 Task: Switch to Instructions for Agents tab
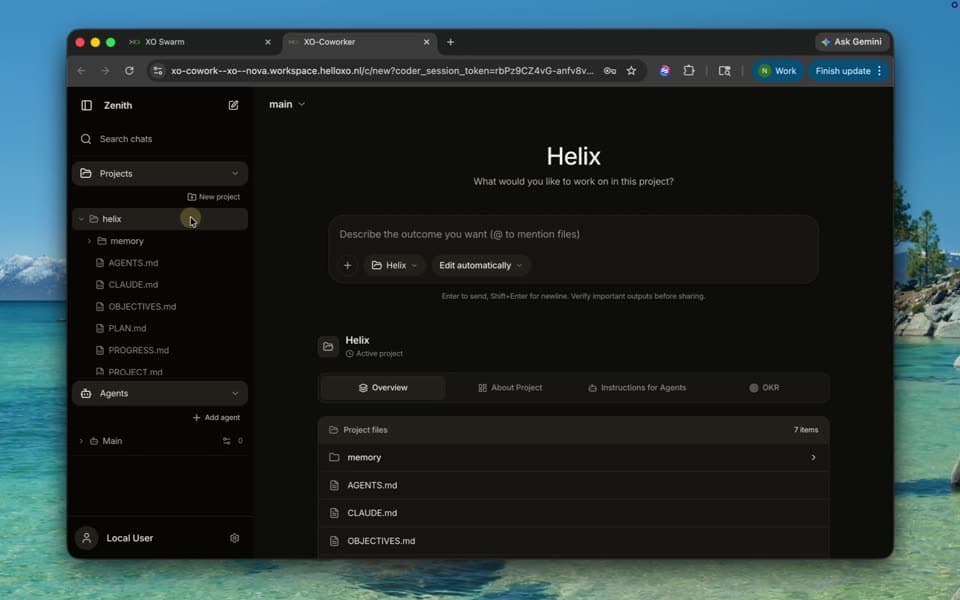point(637,388)
